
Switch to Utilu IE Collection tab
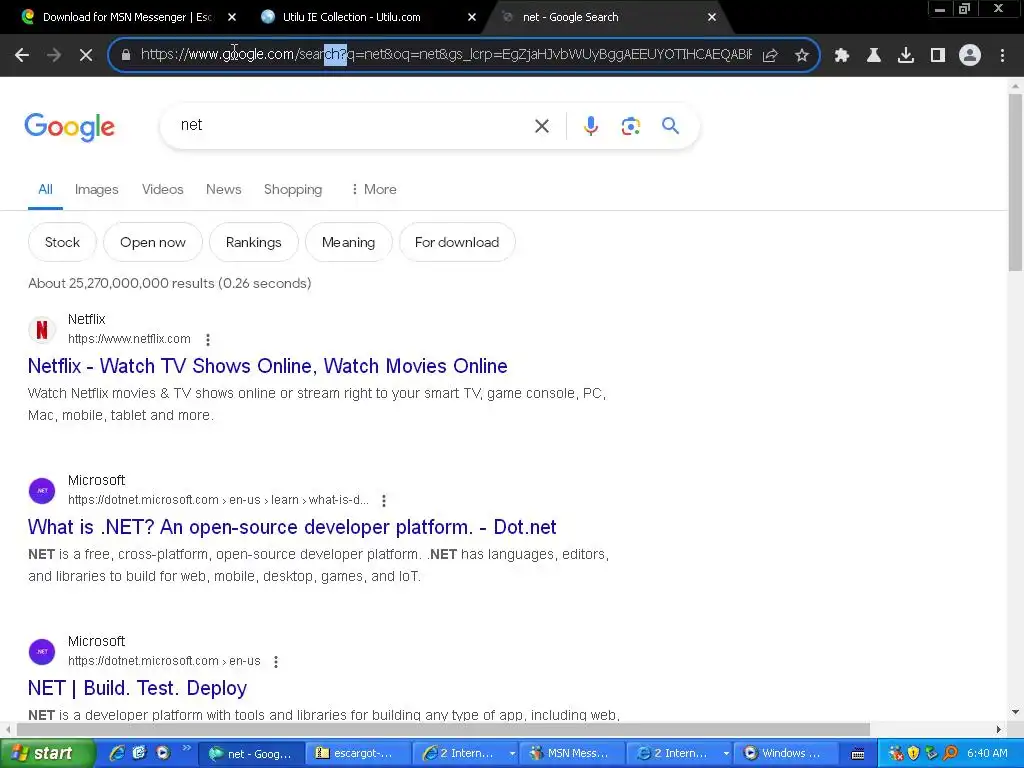click(x=351, y=17)
